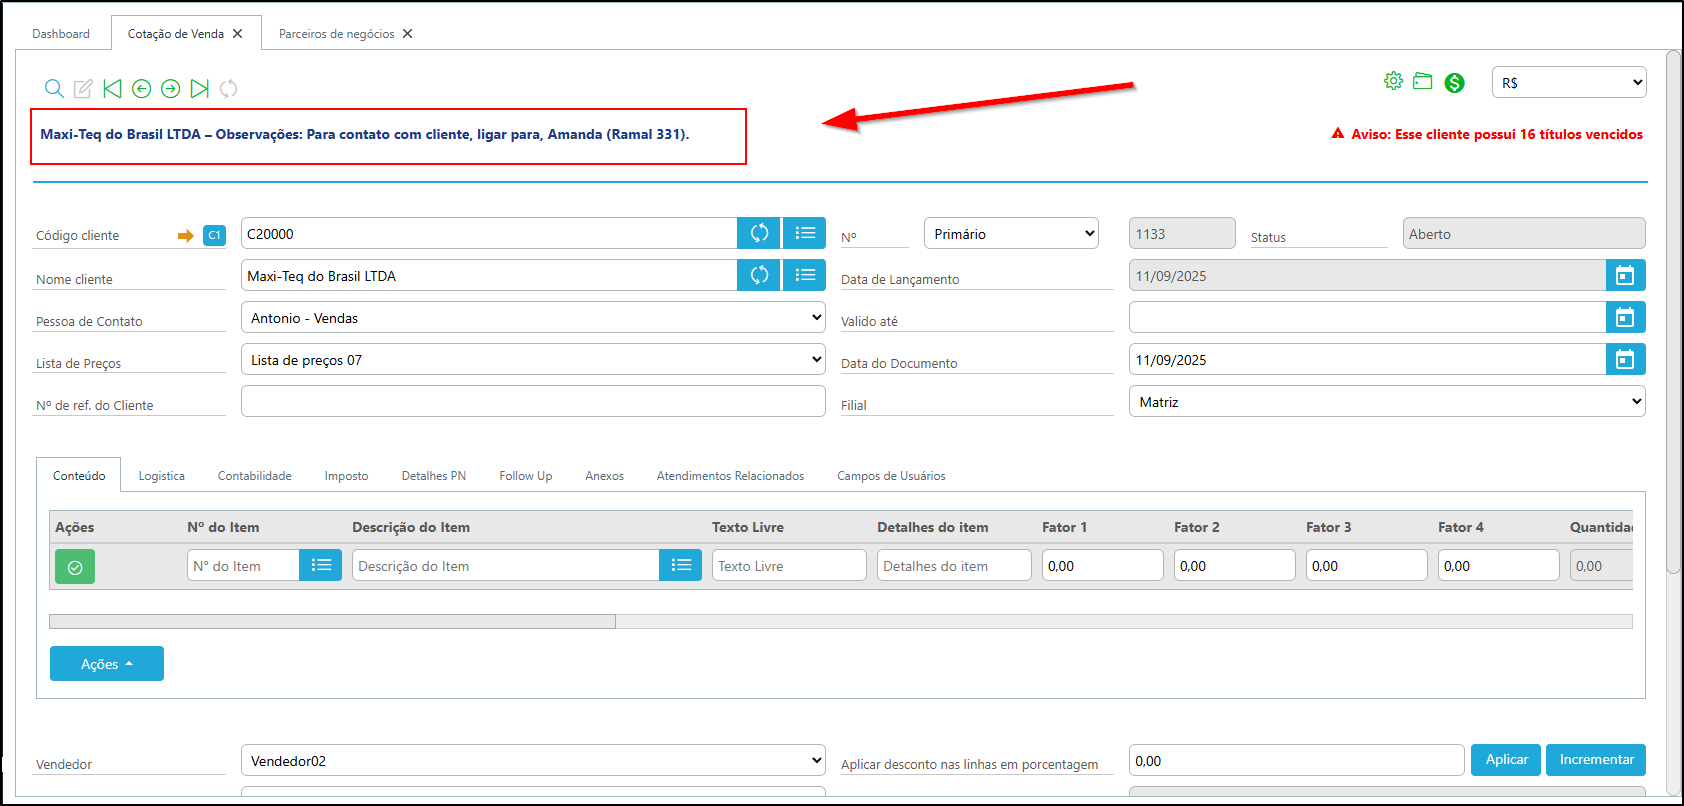Viewport: 1684px width, 806px height.
Task: Click the green dollar sign icon
Action: click(x=1454, y=83)
